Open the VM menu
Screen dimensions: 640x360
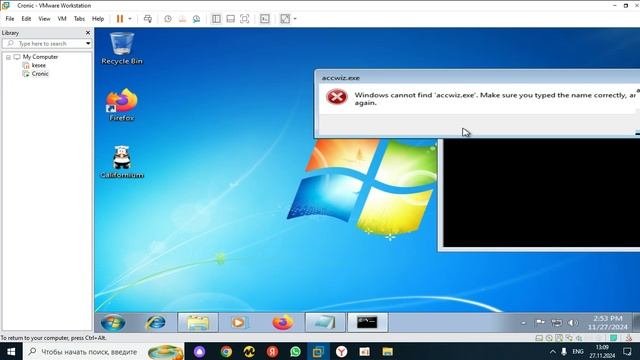(x=62, y=19)
